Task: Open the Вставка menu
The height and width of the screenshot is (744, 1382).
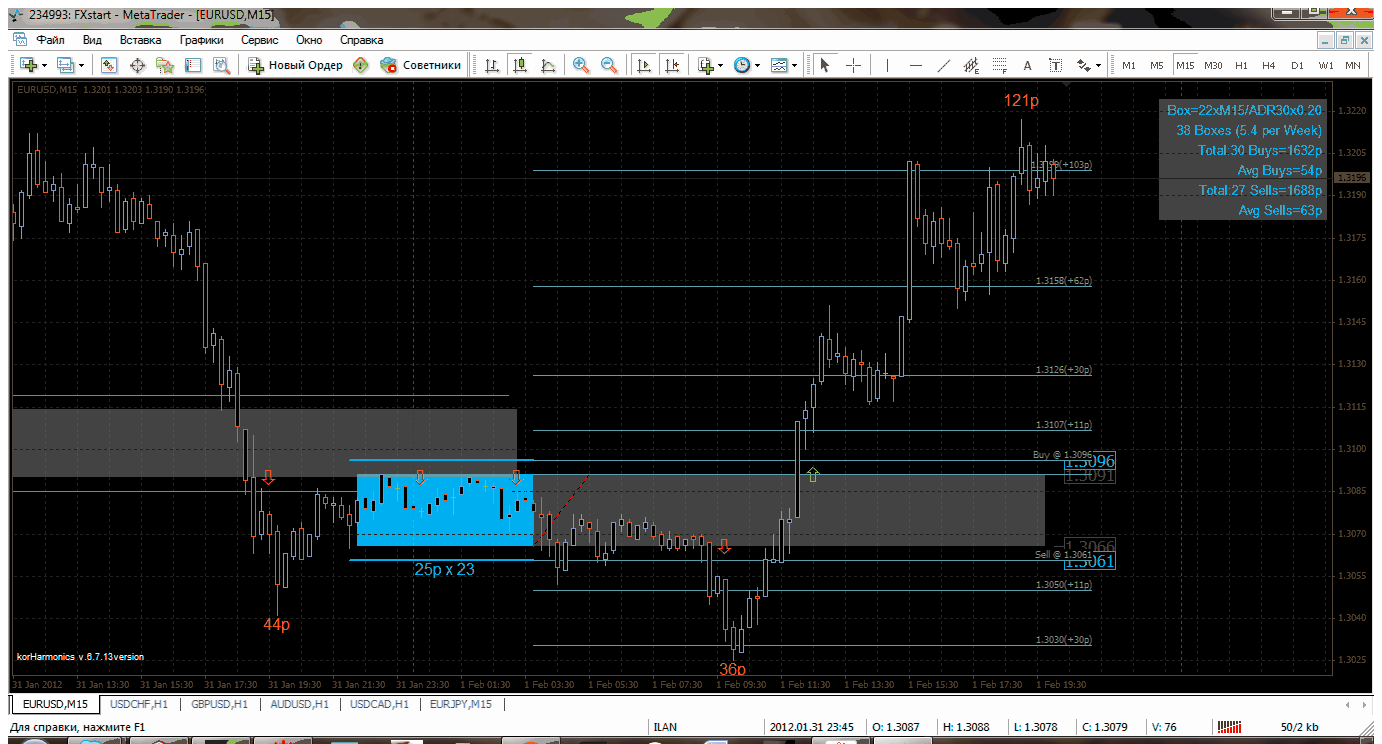Action: (140, 40)
